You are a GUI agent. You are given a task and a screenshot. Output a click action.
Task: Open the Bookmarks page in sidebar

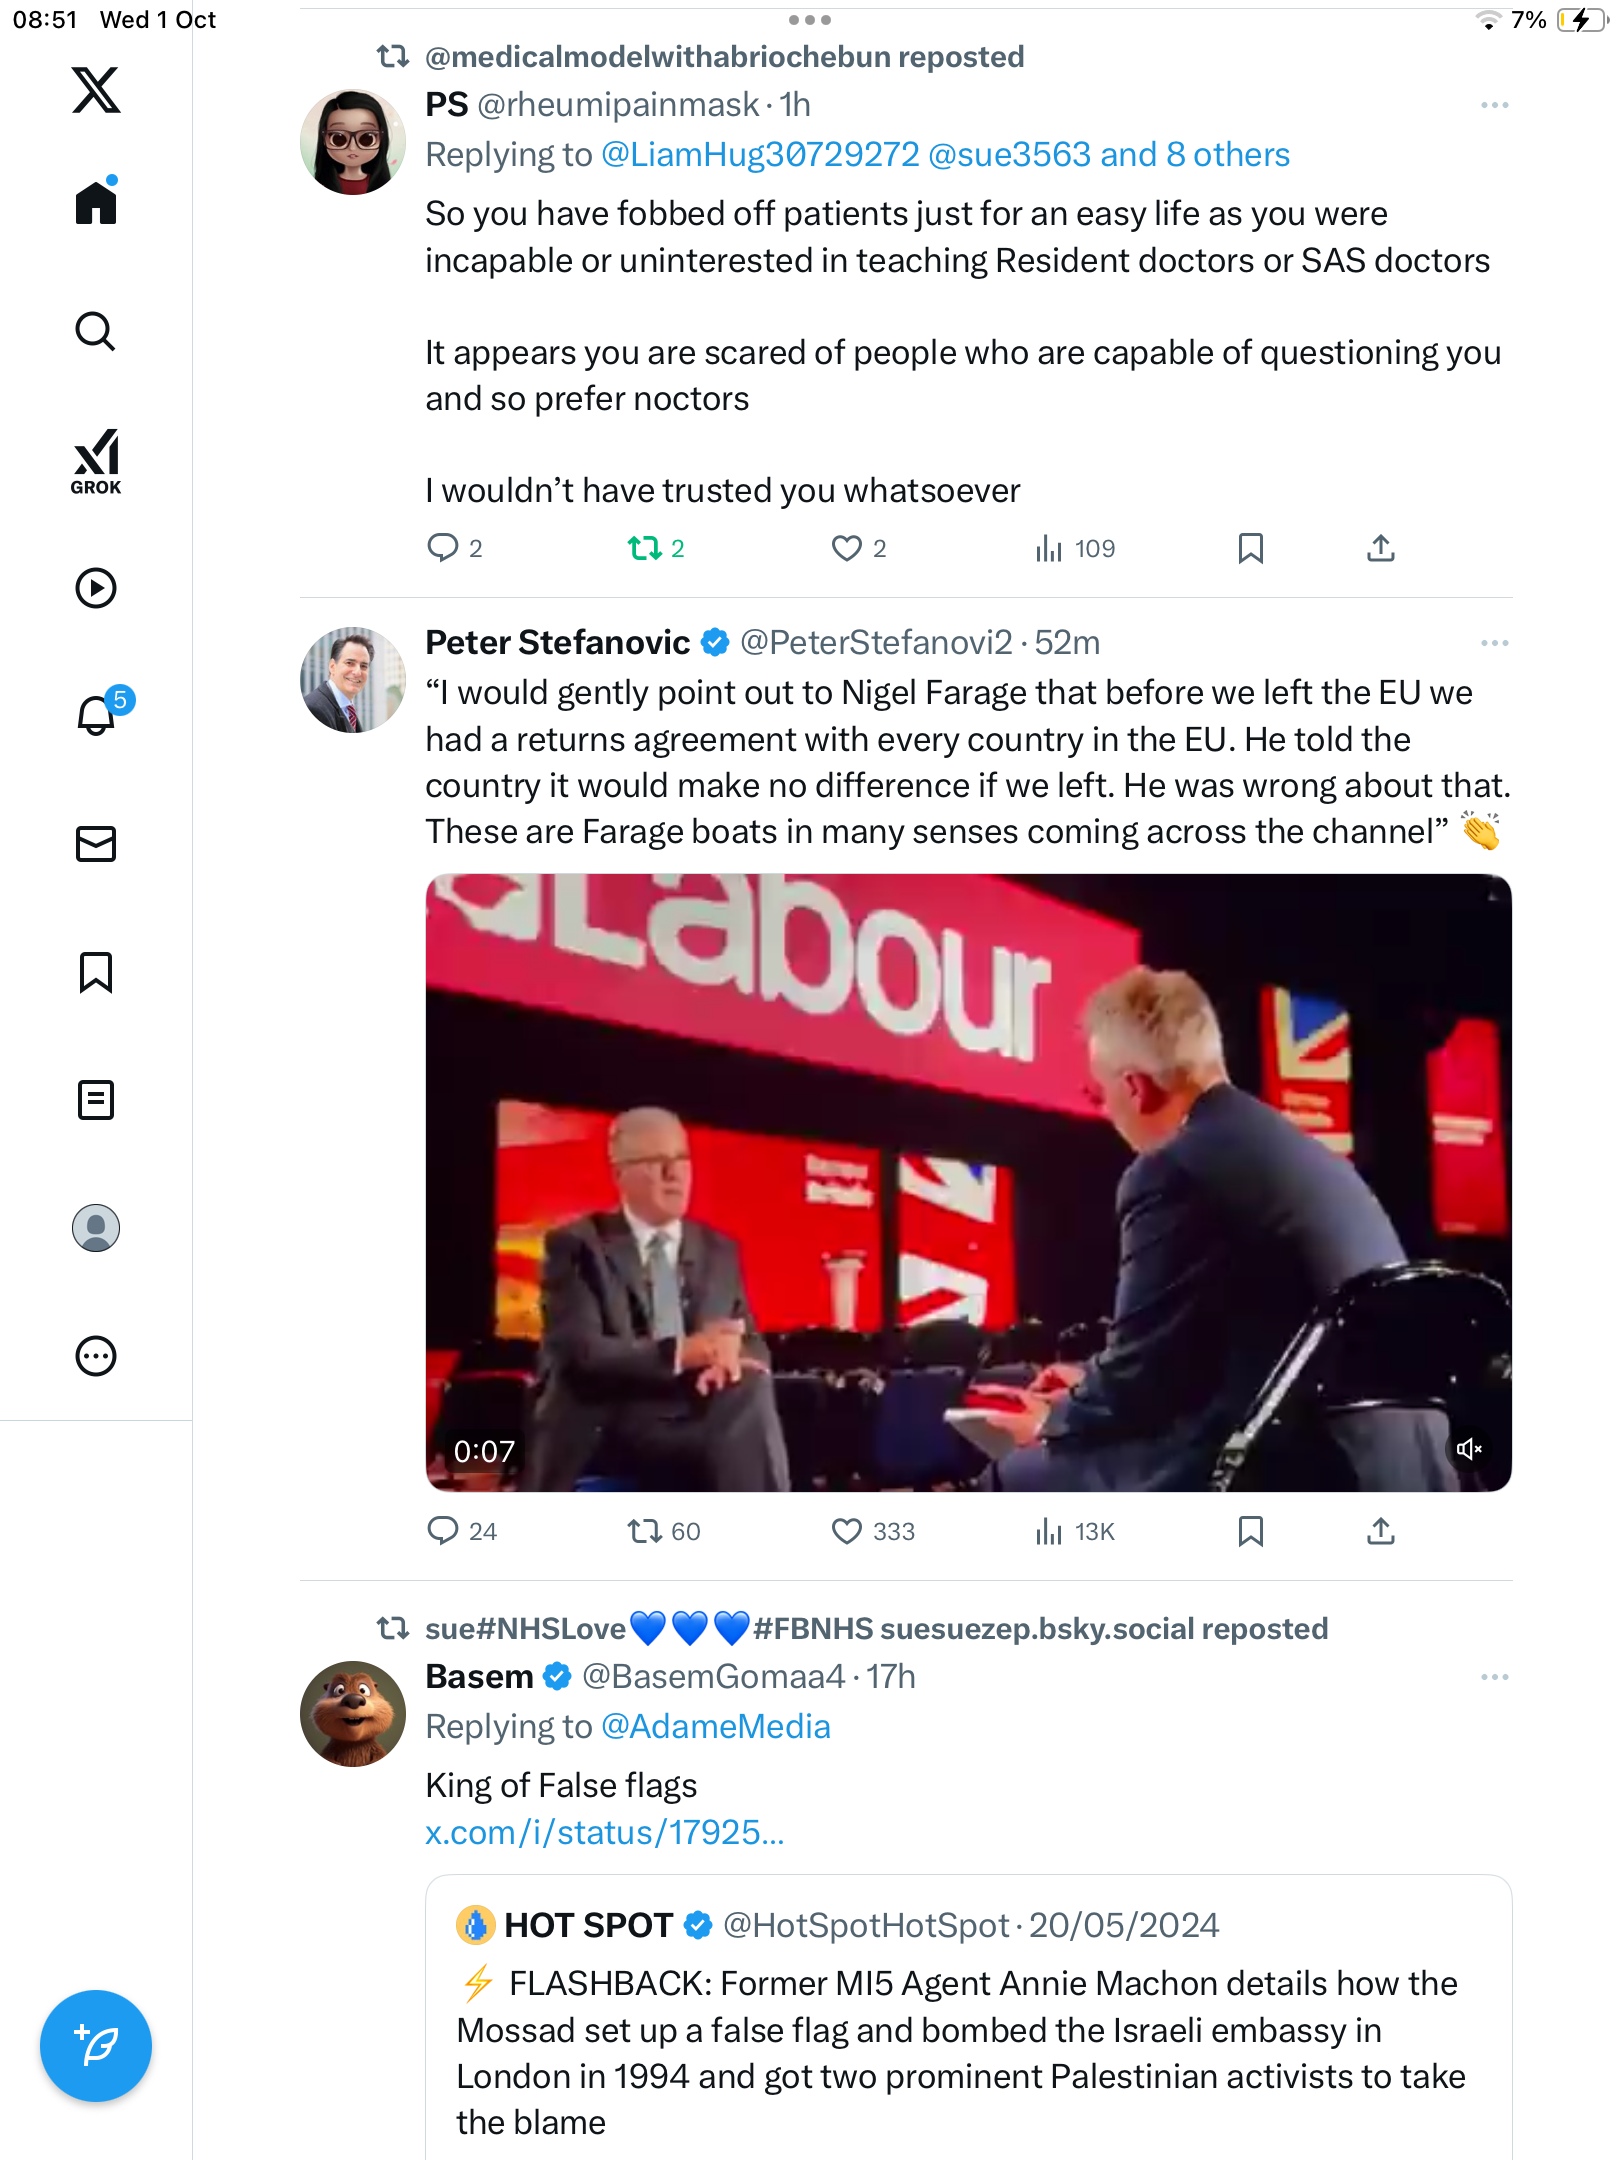tap(96, 972)
